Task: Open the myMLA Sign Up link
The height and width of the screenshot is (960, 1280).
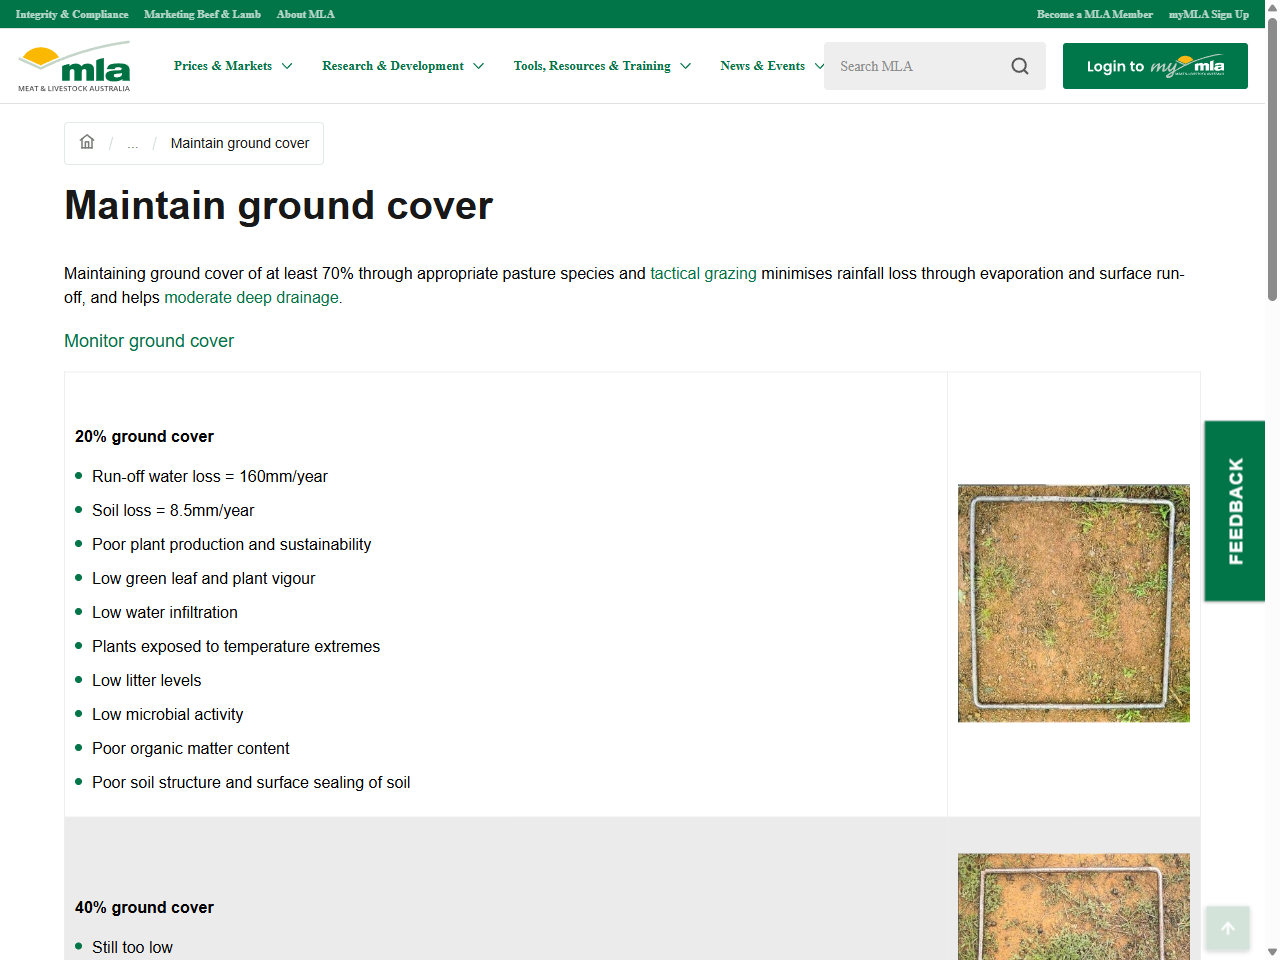Action: click(x=1208, y=14)
